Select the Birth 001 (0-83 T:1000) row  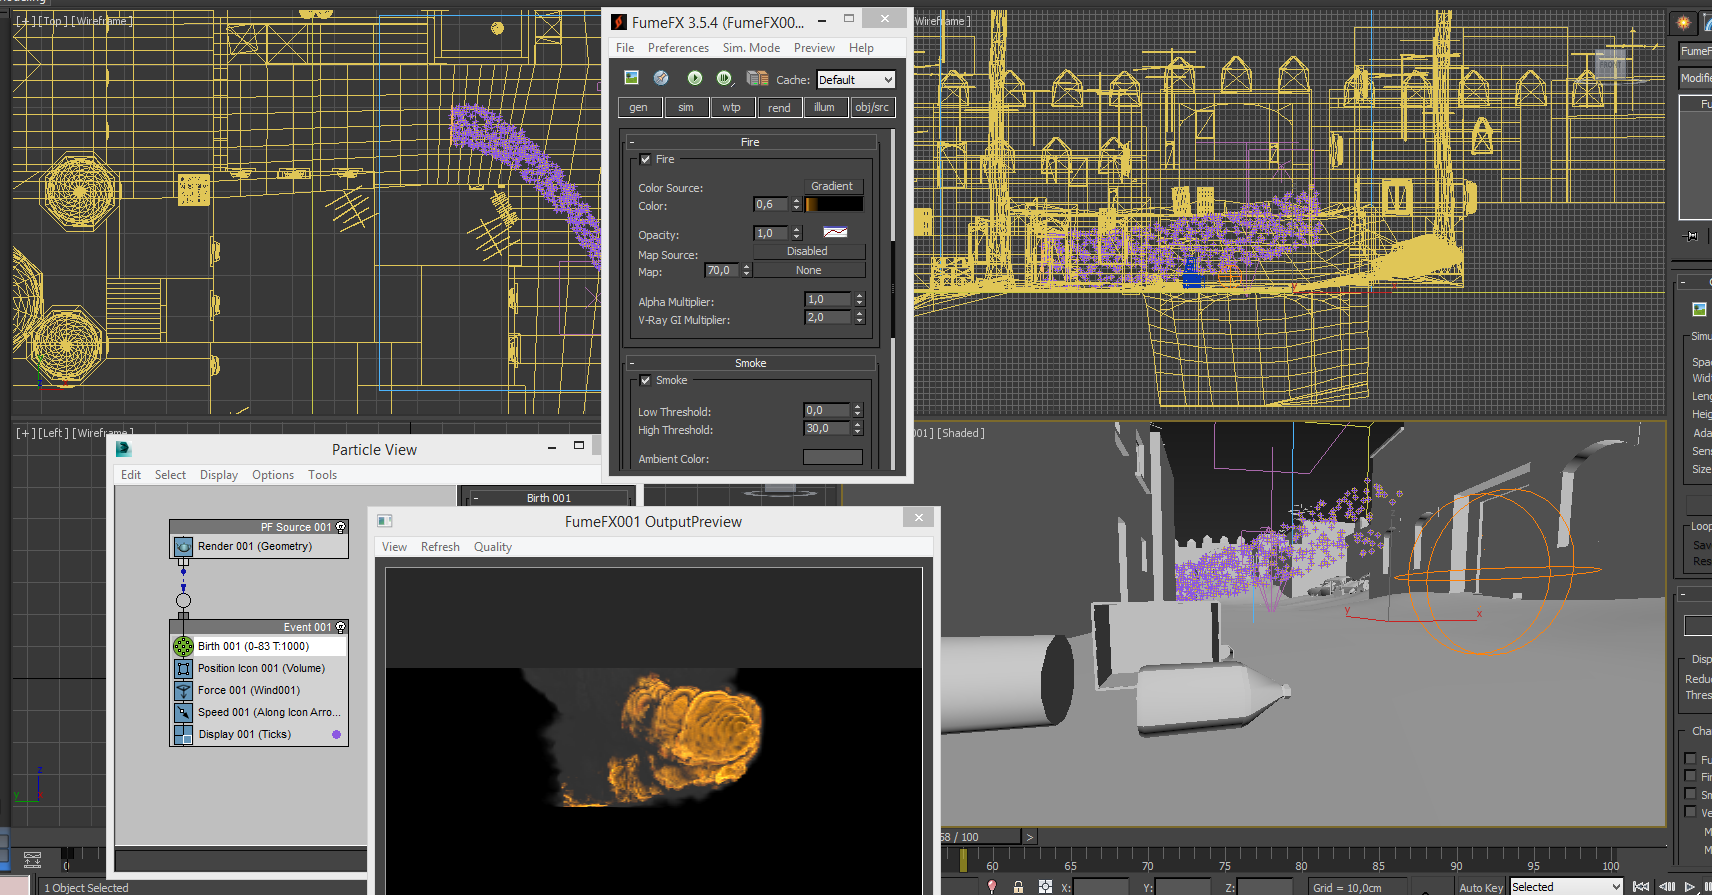[x=271, y=646]
